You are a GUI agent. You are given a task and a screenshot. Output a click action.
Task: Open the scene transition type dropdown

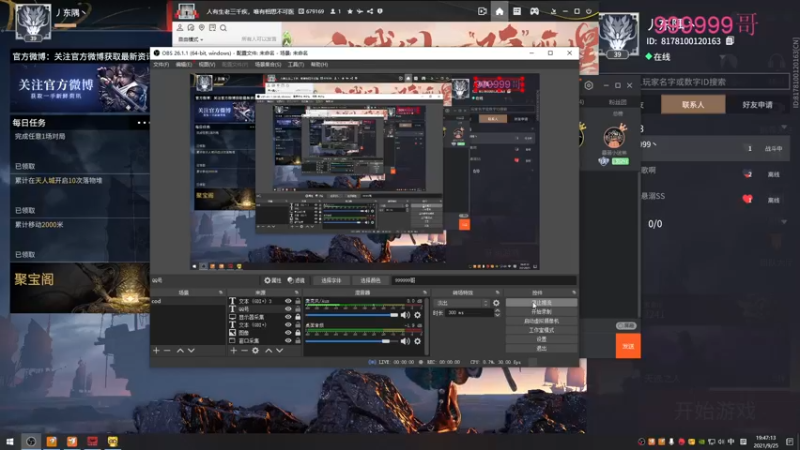(x=461, y=303)
